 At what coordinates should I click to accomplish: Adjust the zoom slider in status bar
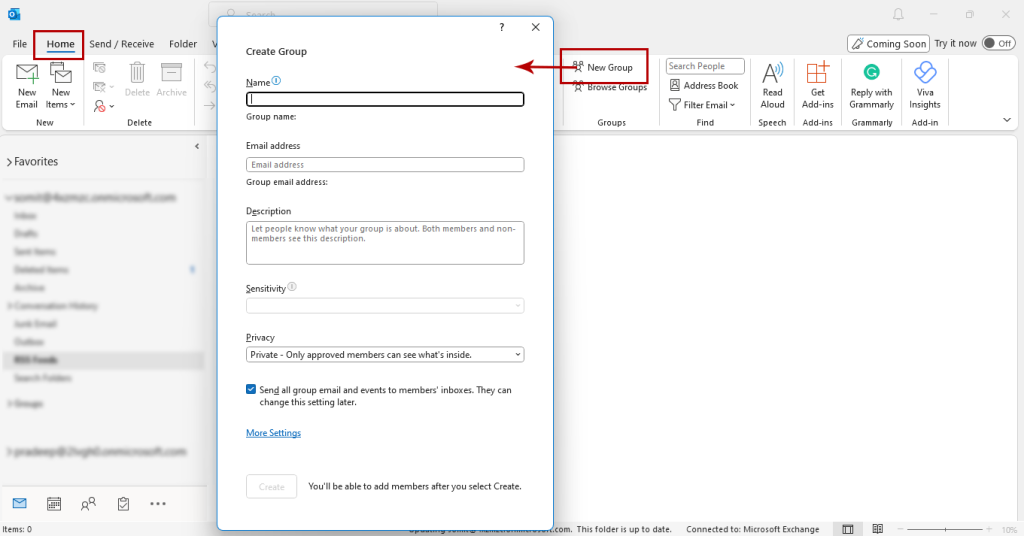[x=945, y=529]
